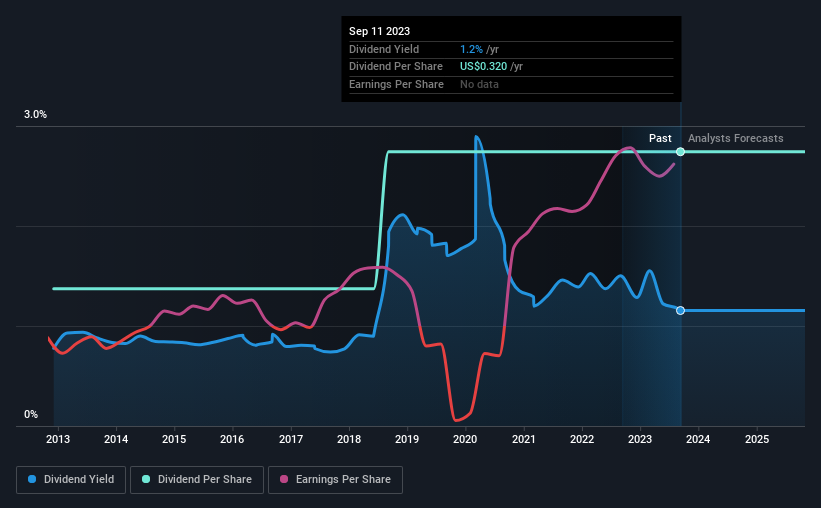Select the 2024 label on the x-axis
Screen dimensions: 821x508
pos(698,439)
